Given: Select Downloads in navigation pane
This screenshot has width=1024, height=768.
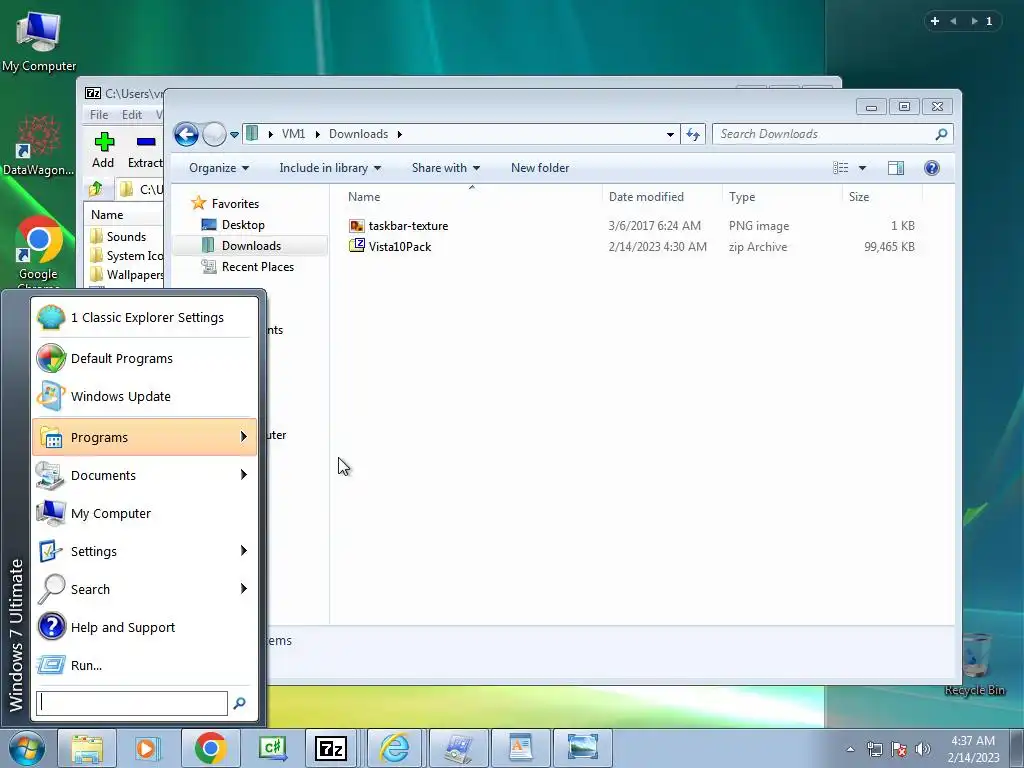Looking at the screenshot, I should 250,246.
